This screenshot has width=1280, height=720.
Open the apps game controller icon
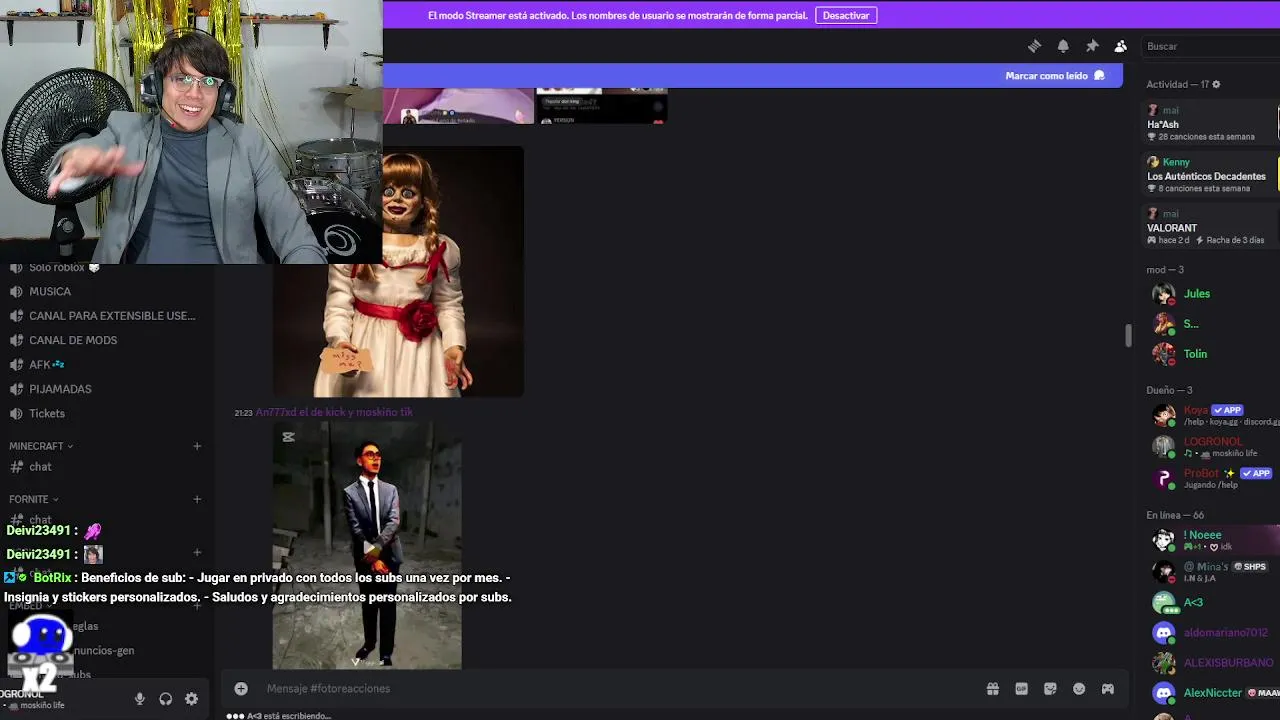coord(1108,688)
